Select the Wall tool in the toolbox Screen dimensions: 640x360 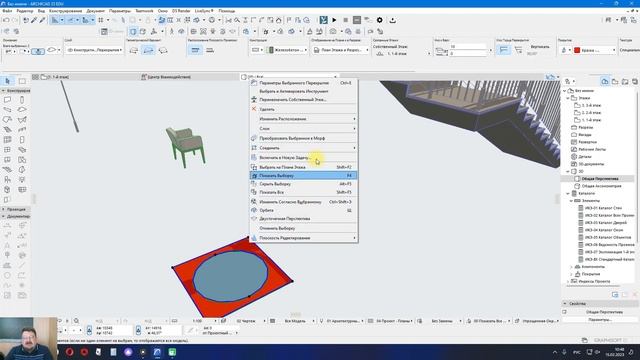(7, 100)
